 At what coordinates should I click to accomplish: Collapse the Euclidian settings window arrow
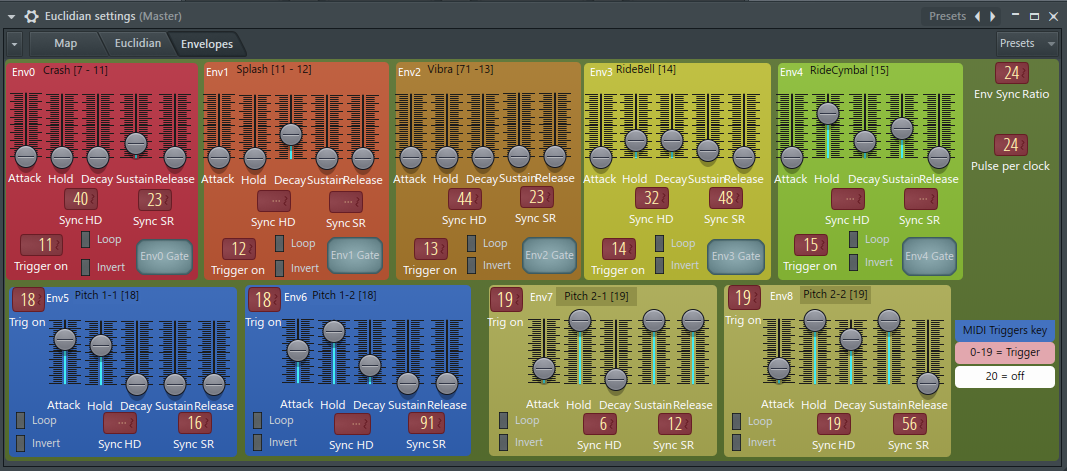point(12,16)
